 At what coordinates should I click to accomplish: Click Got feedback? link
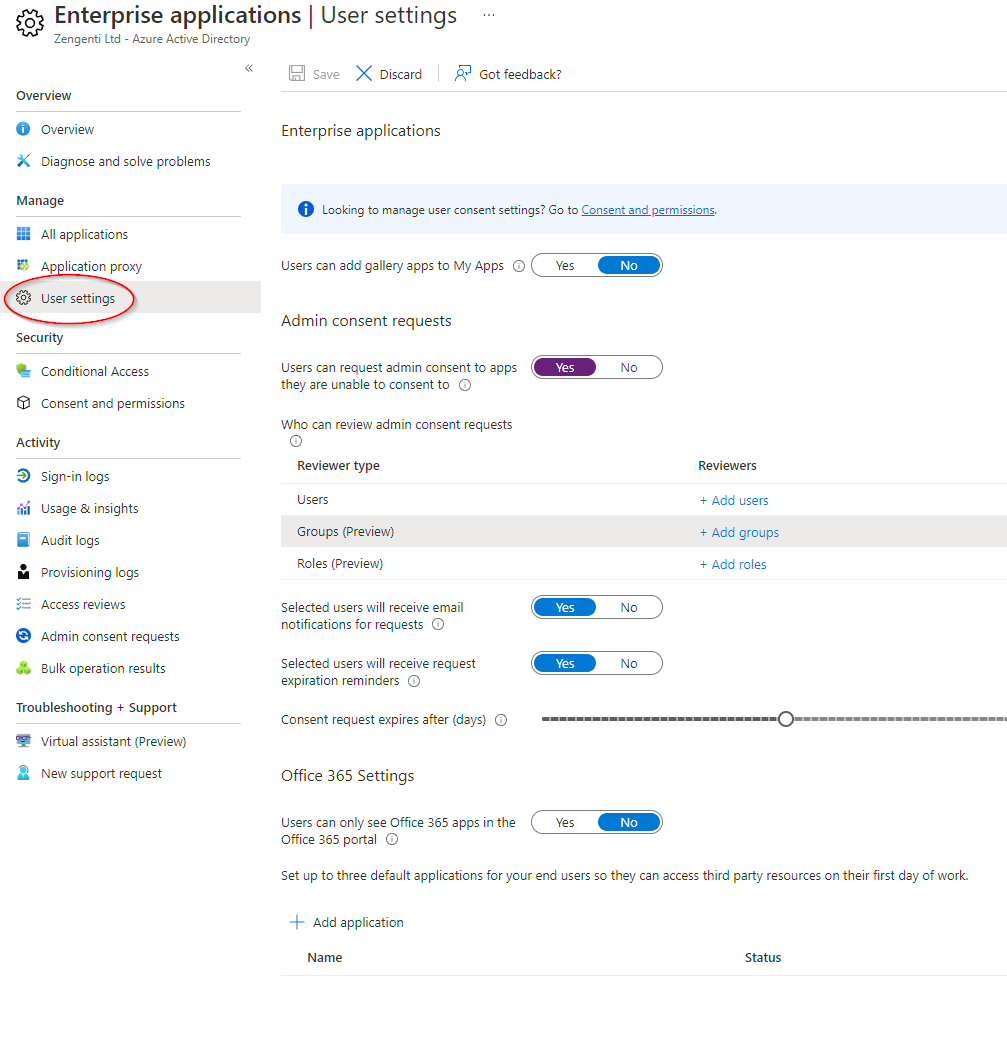(x=520, y=74)
